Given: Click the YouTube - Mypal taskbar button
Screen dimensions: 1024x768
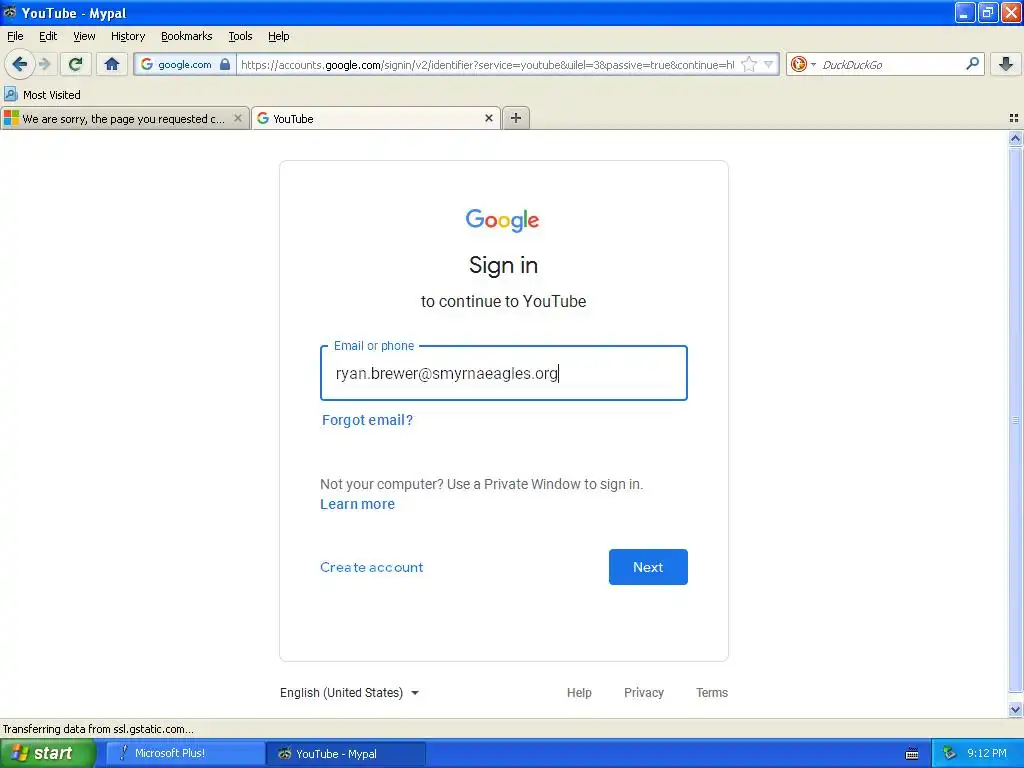Looking at the screenshot, I should point(346,753).
